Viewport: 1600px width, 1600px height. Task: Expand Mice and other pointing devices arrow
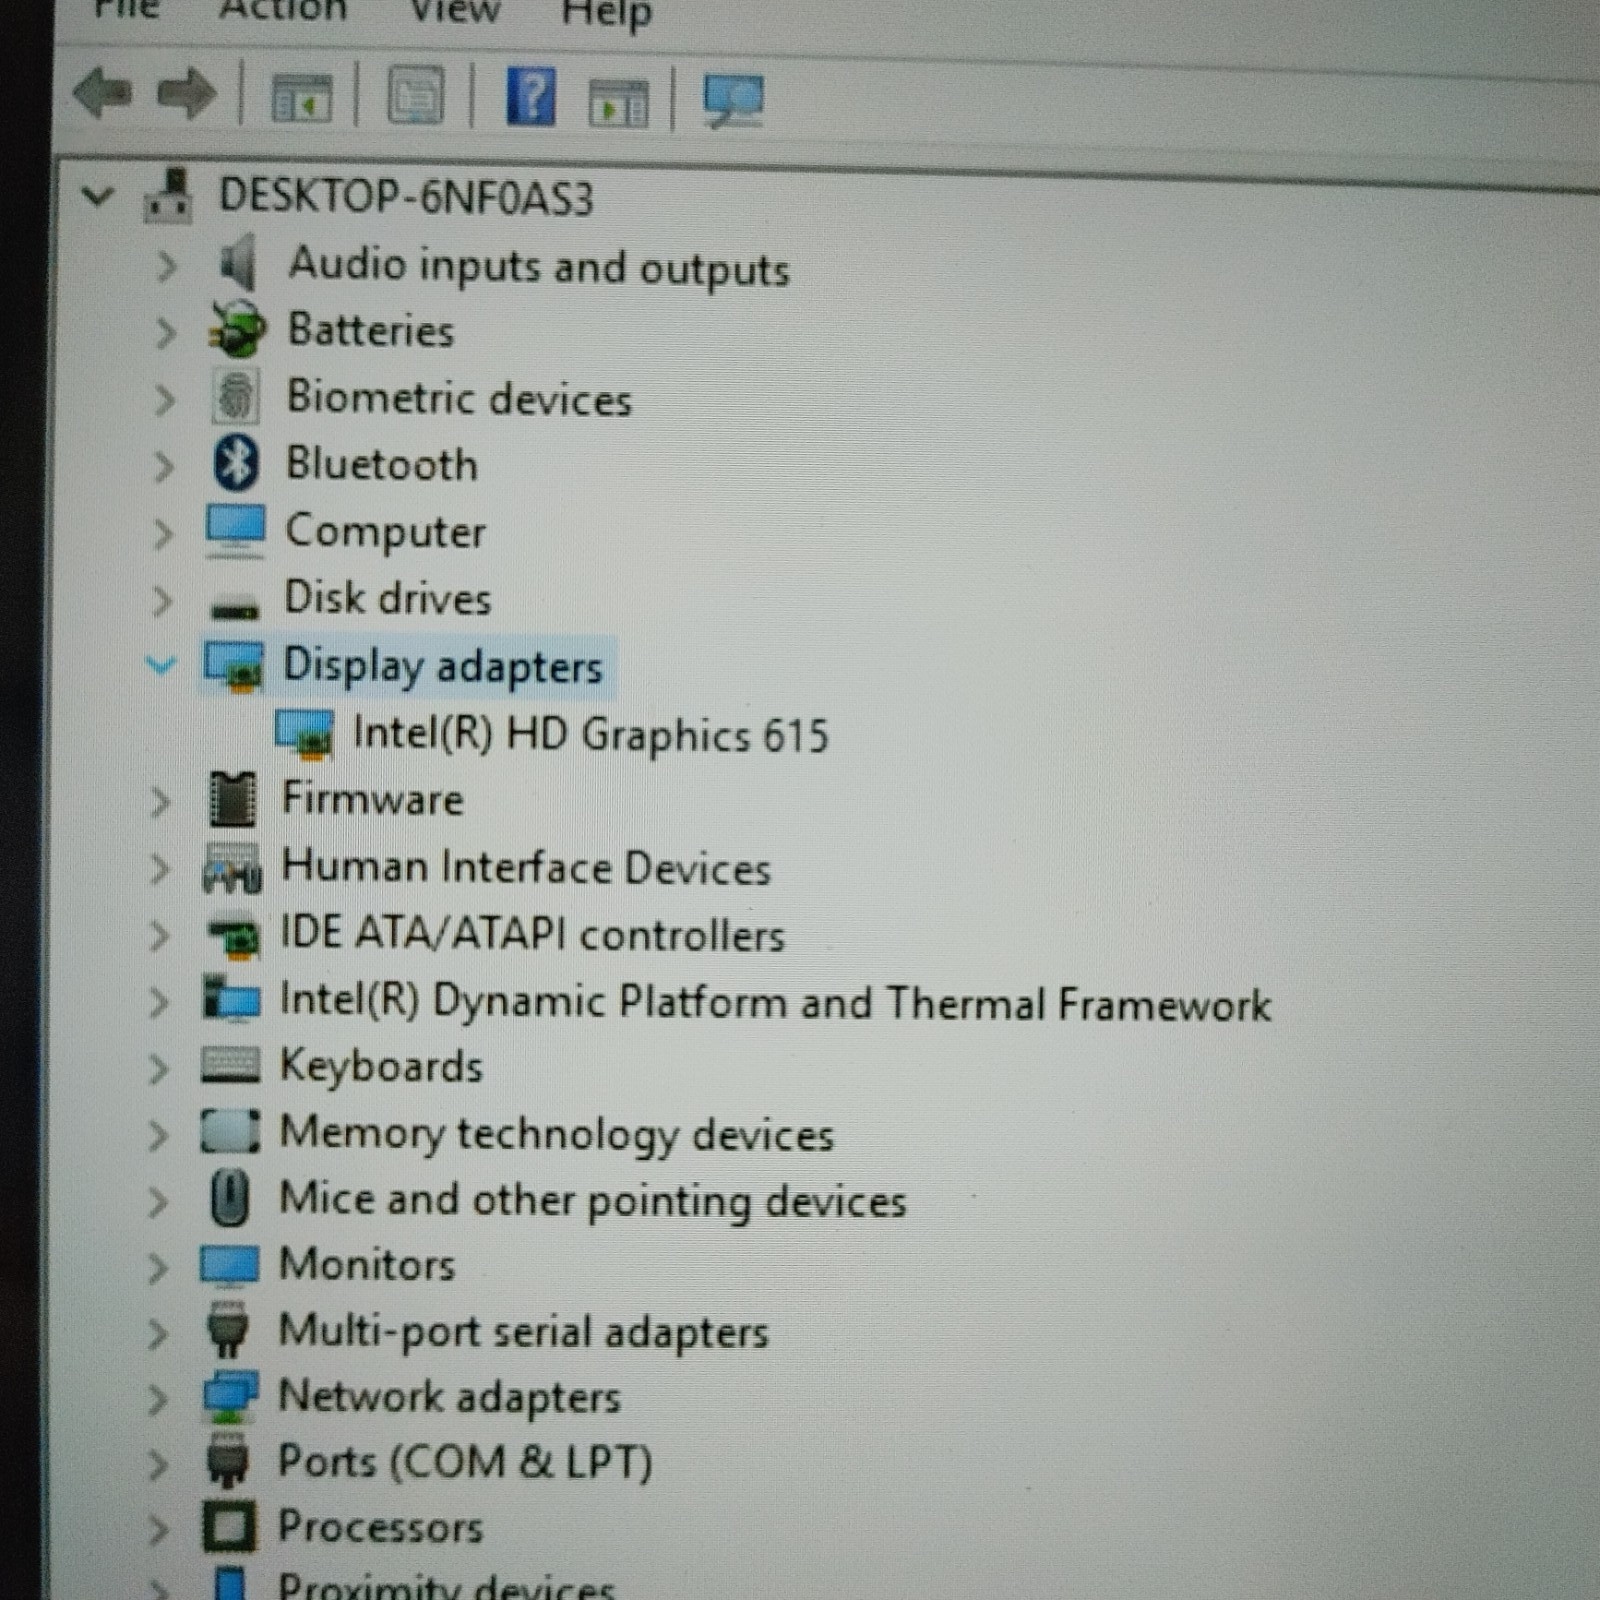pos(157,1202)
